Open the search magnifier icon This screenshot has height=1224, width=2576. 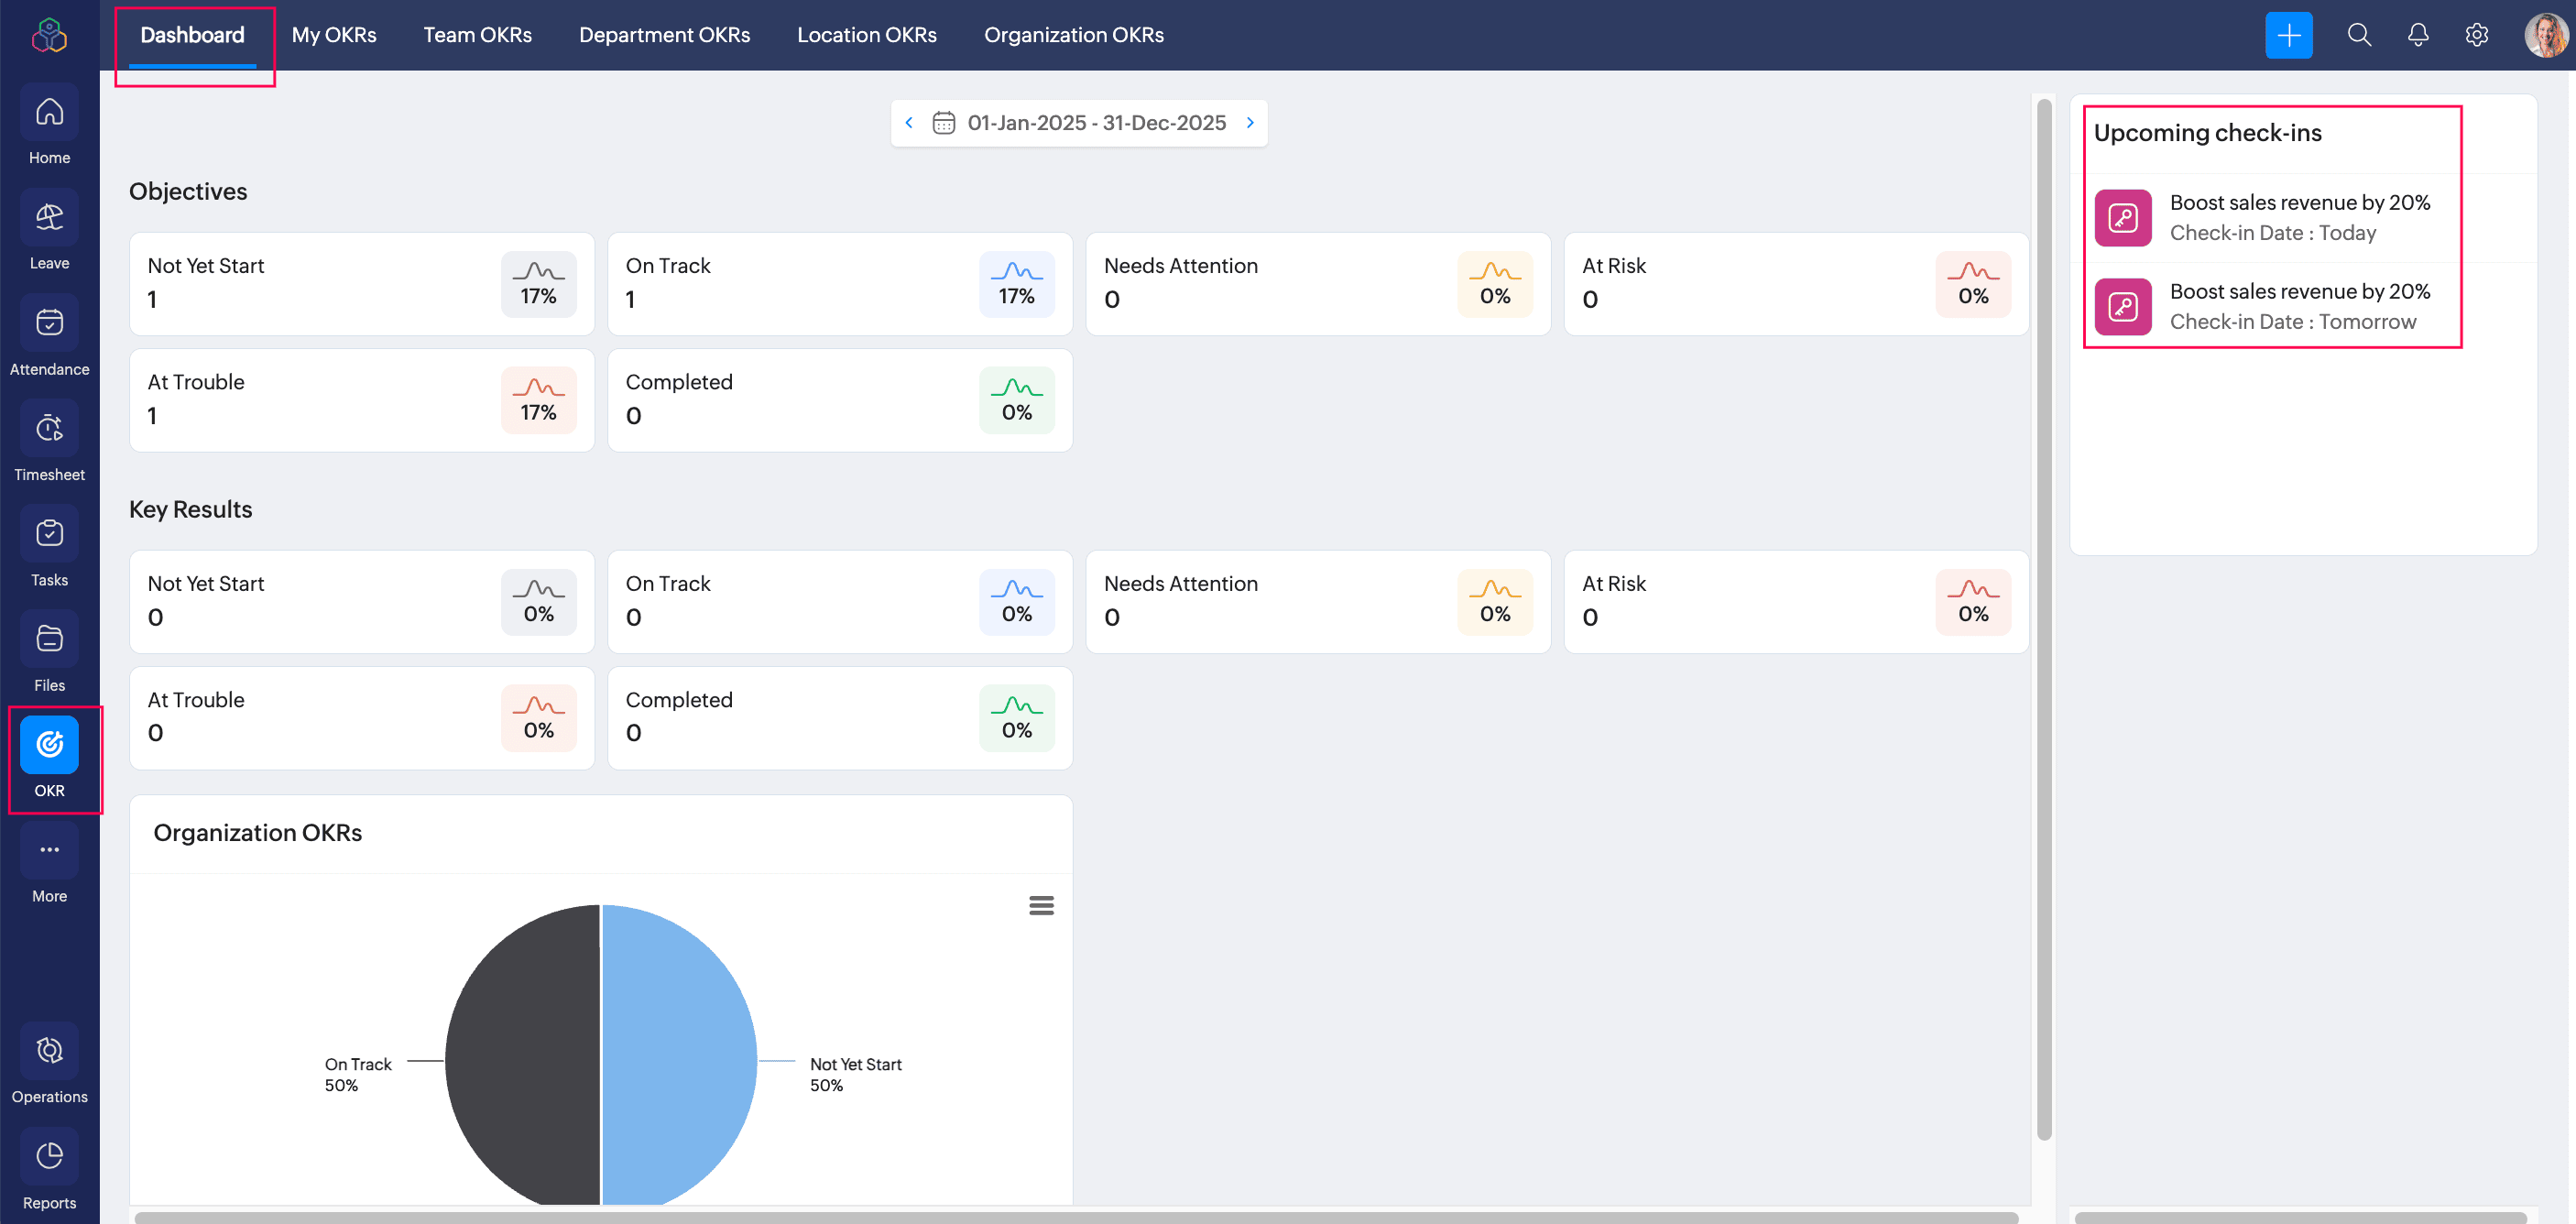(2358, 35)
